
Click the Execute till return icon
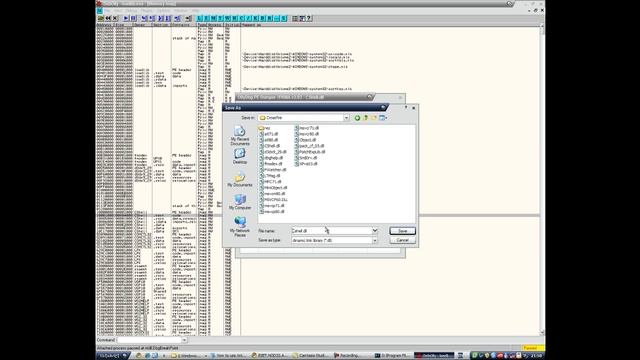click(x=177, y=18)
